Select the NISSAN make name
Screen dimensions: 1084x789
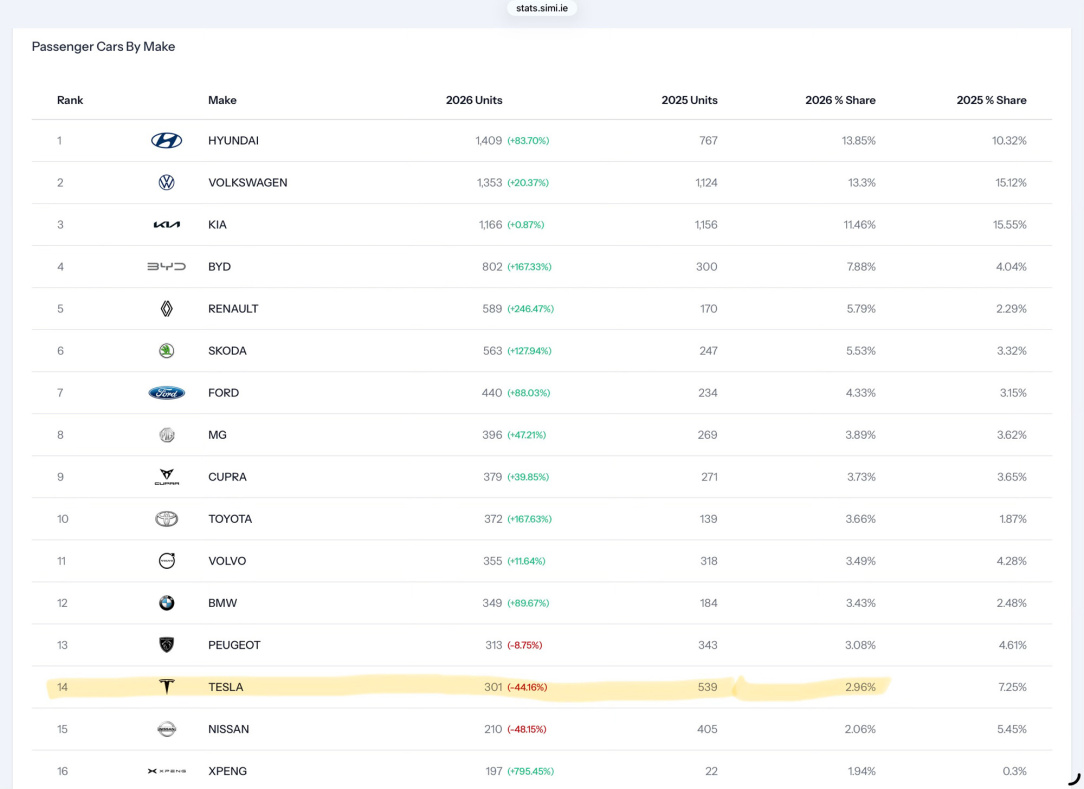pyautogui.click(x=228, y=729)
